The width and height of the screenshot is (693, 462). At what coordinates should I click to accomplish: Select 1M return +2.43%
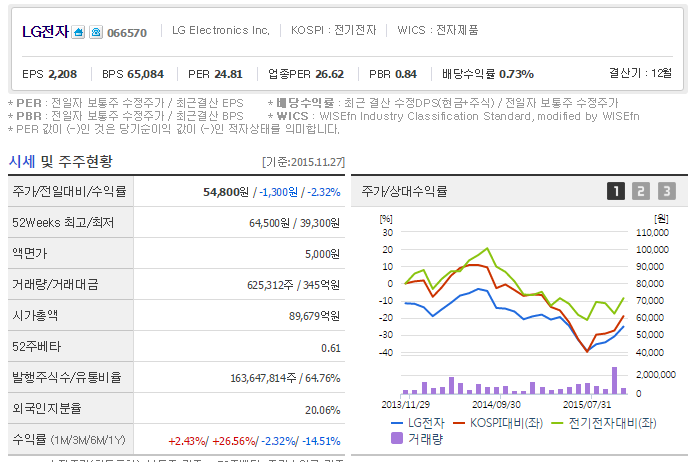[x=187, y=441]
